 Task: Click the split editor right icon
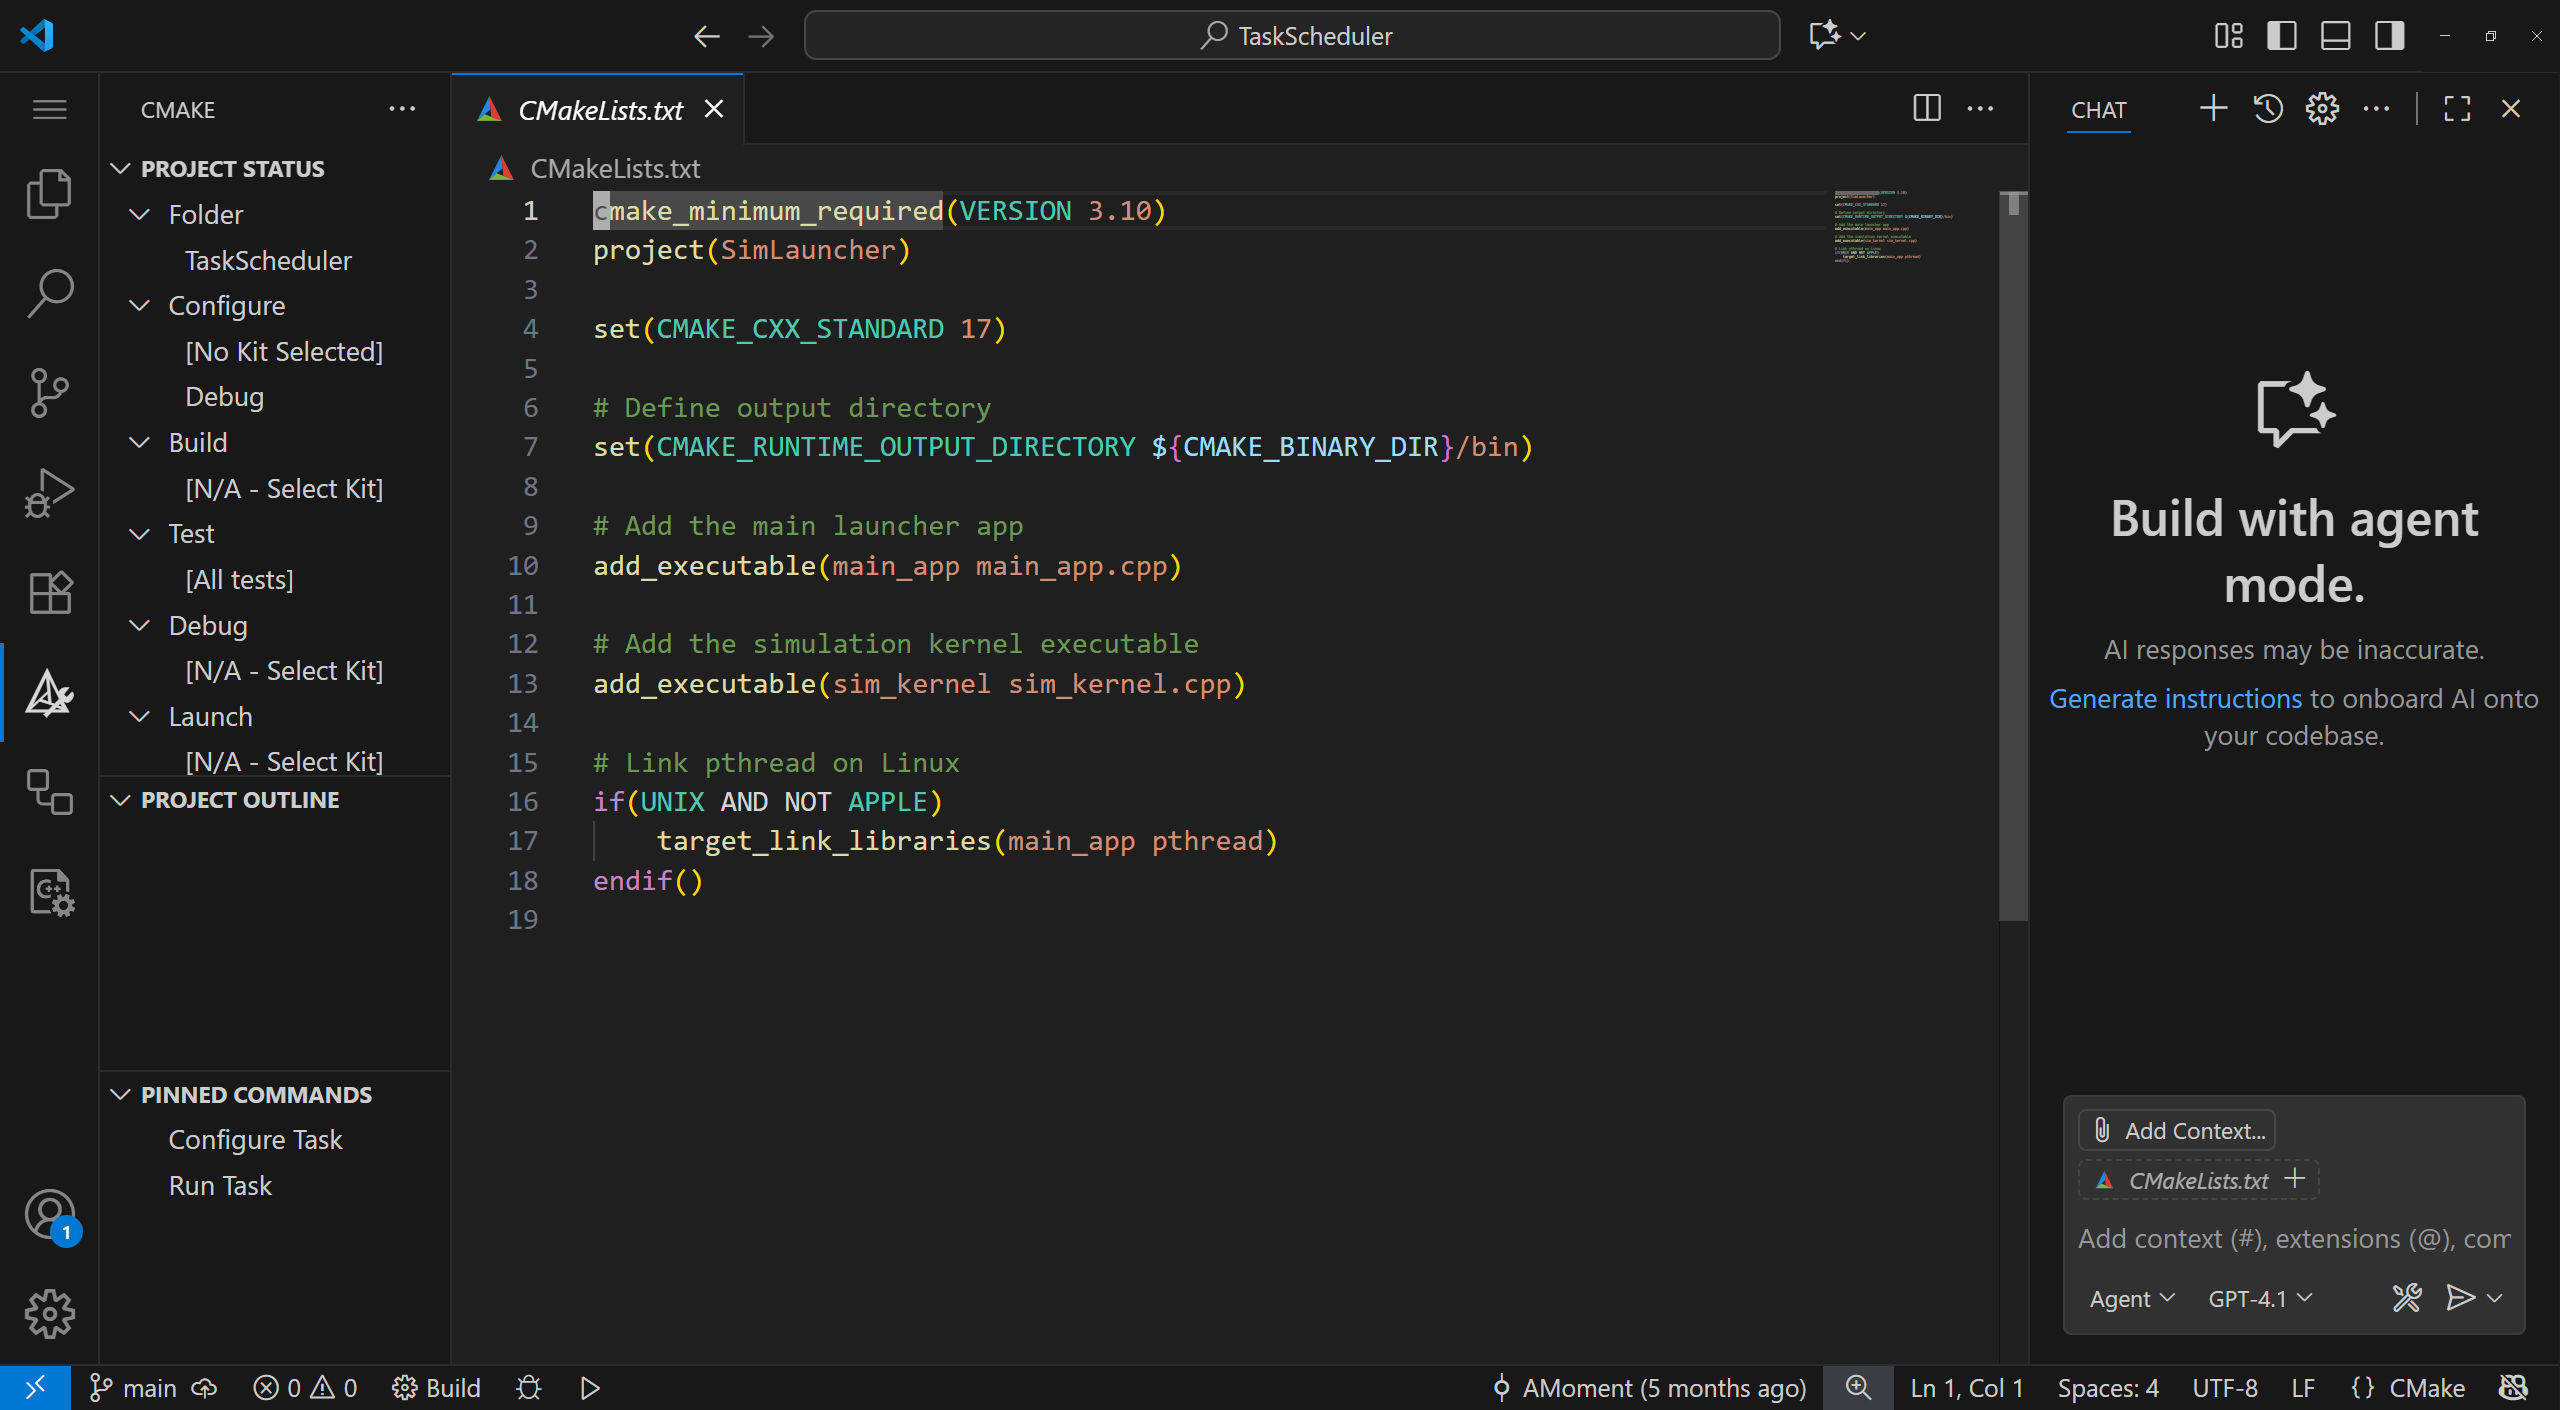(1926, 109)
